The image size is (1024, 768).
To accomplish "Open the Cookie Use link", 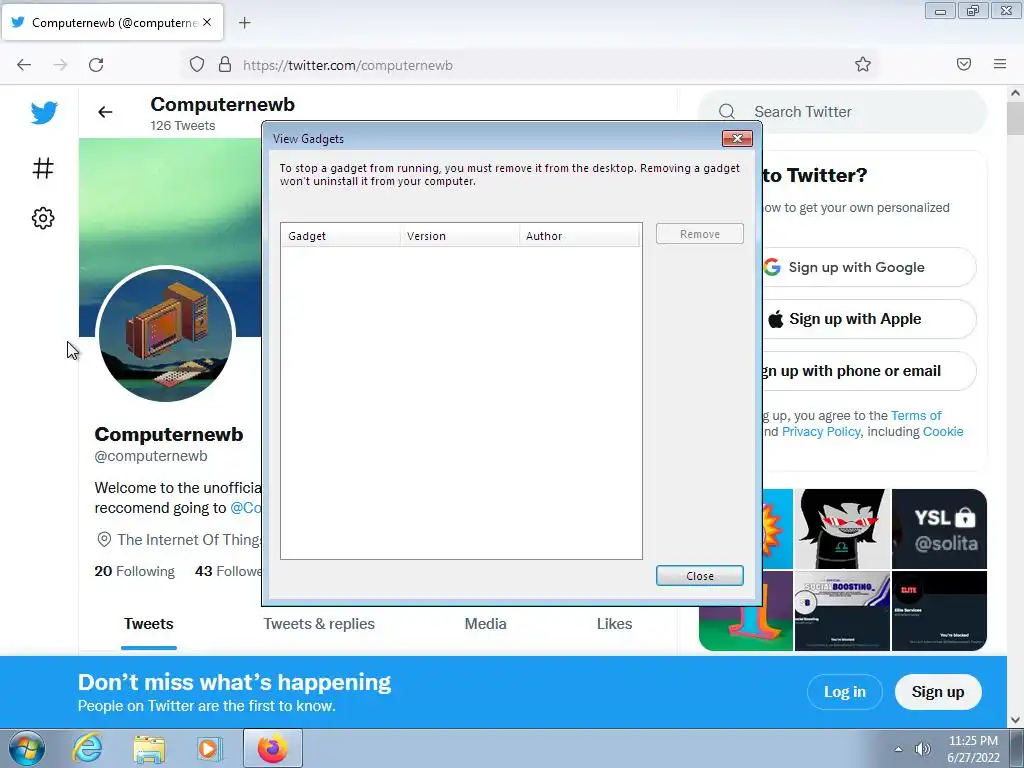I will (943, 432).
